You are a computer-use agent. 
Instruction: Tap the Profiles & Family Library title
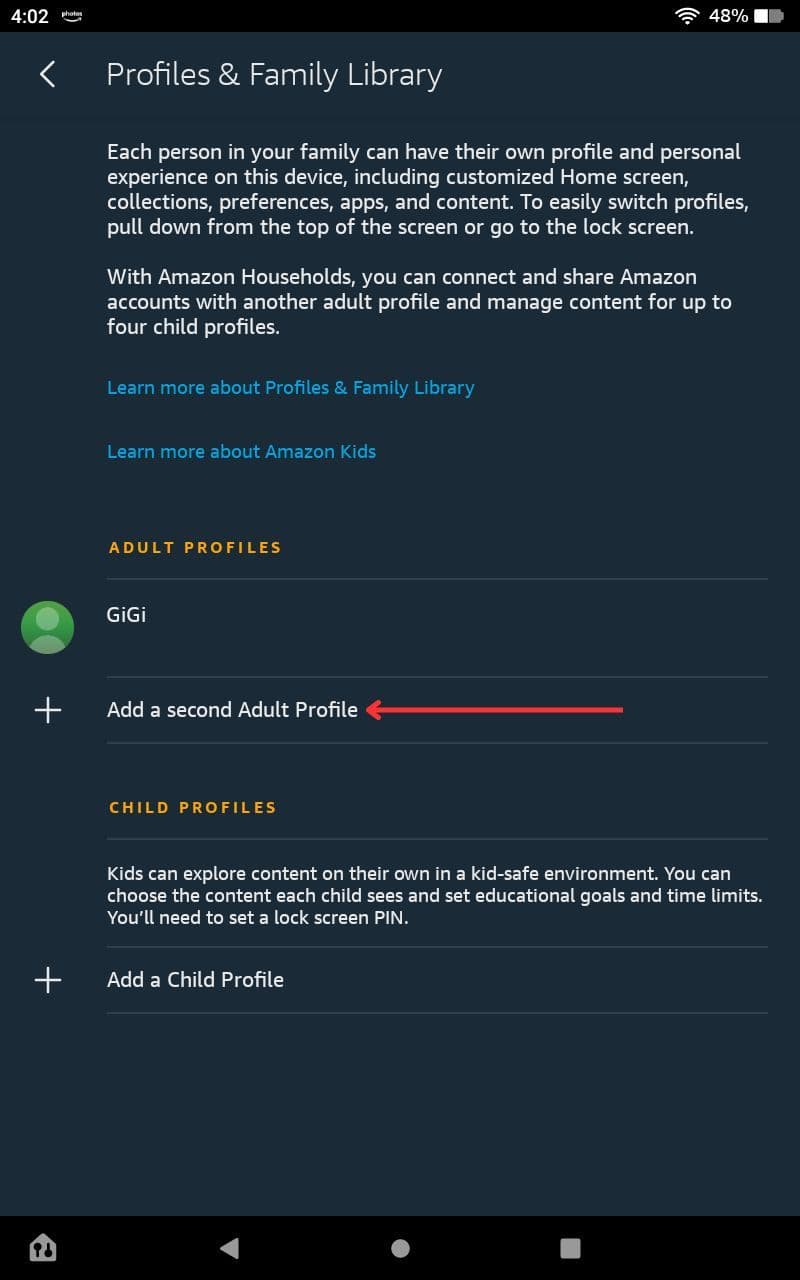pos(274,75)
